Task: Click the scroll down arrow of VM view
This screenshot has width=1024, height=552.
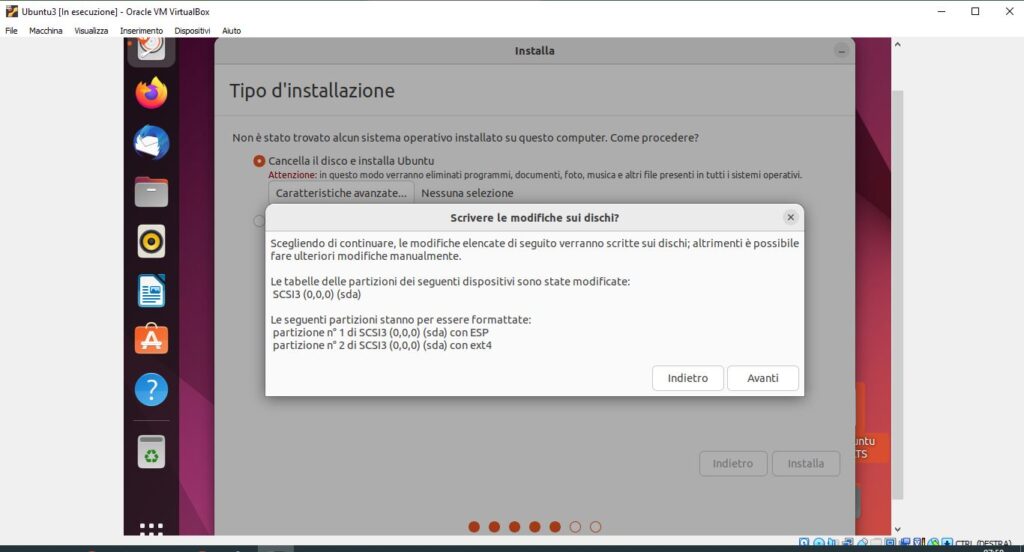Action: [x=897, y=528]
